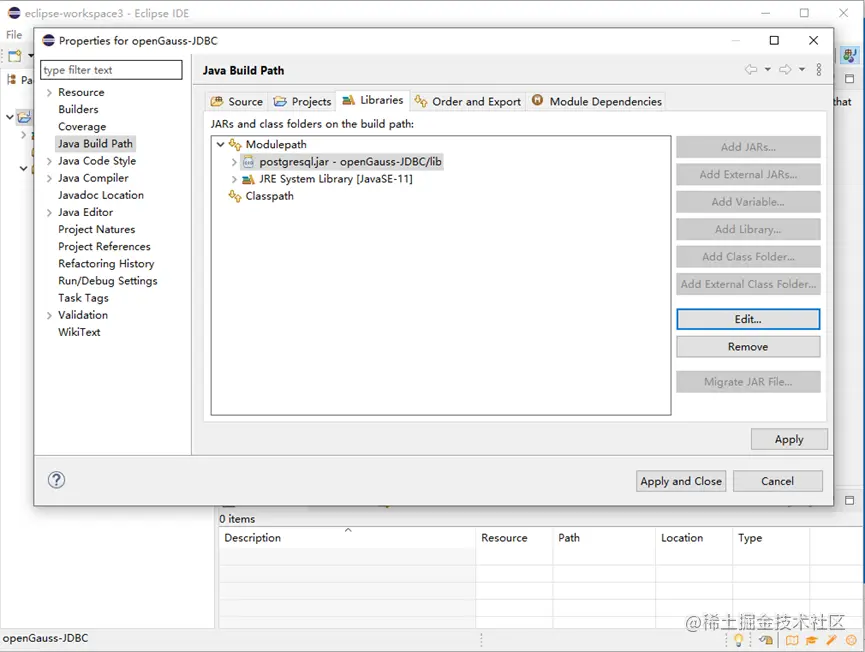The width and height of the screenshot is (865, 652).
Task: Open the File menu in Eclipse
Action: (14, 35)
